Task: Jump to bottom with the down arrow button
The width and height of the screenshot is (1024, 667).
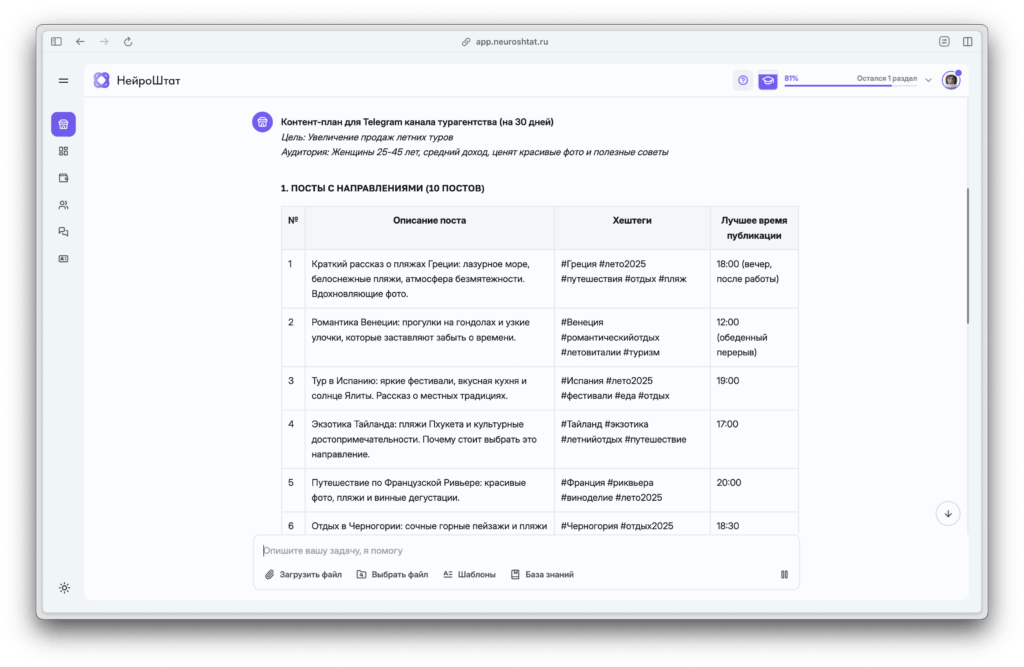Action: pos(948,513)
